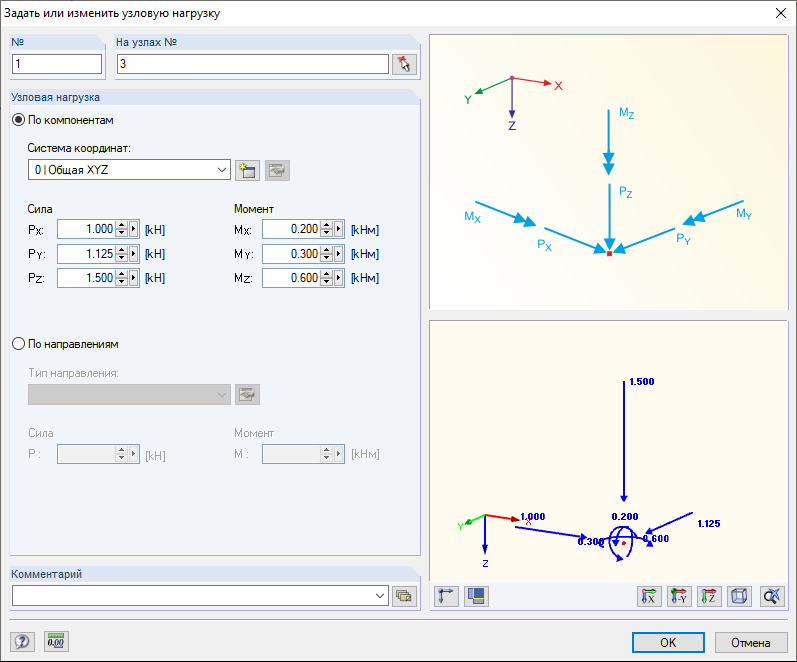Open the Pz value options arrow
The height and width of the screenshot is (662, 797).
pyautogui.click(x=134, y=278)
